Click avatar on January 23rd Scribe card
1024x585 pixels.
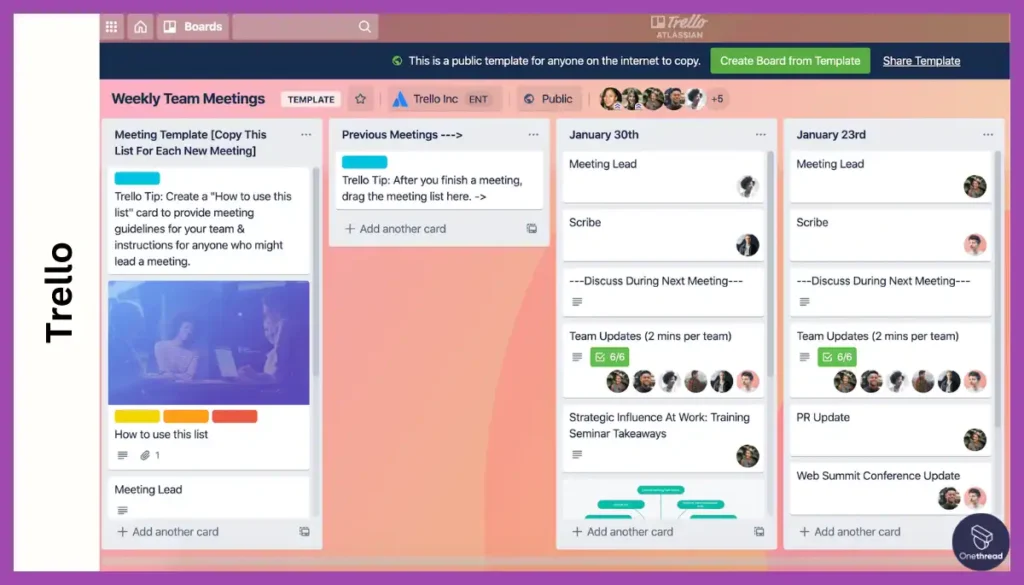click(975, 245)
